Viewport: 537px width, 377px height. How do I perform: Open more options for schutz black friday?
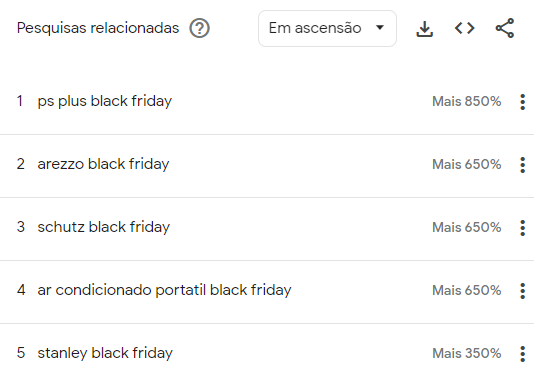pos(522,228)
